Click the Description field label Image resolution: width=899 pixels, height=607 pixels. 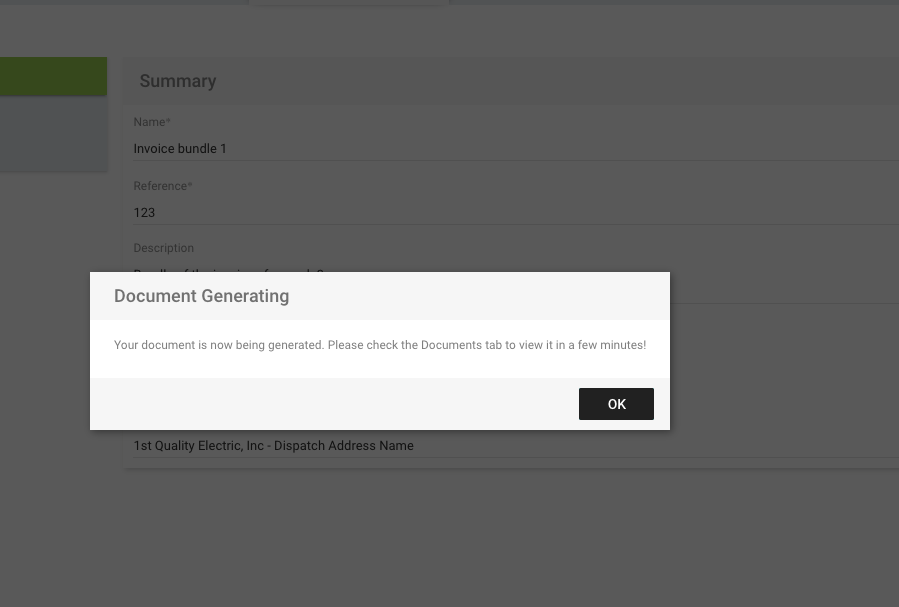pyautogui.click(x=163, y=248)
